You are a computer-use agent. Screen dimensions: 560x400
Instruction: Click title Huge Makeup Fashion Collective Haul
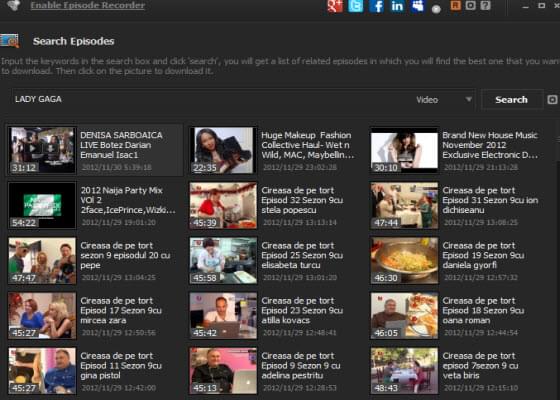pos(308,145)
